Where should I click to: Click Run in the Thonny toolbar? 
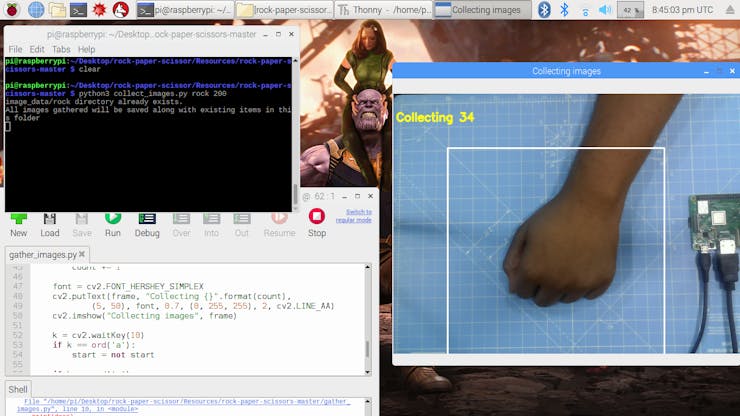(x=113, y=224)
